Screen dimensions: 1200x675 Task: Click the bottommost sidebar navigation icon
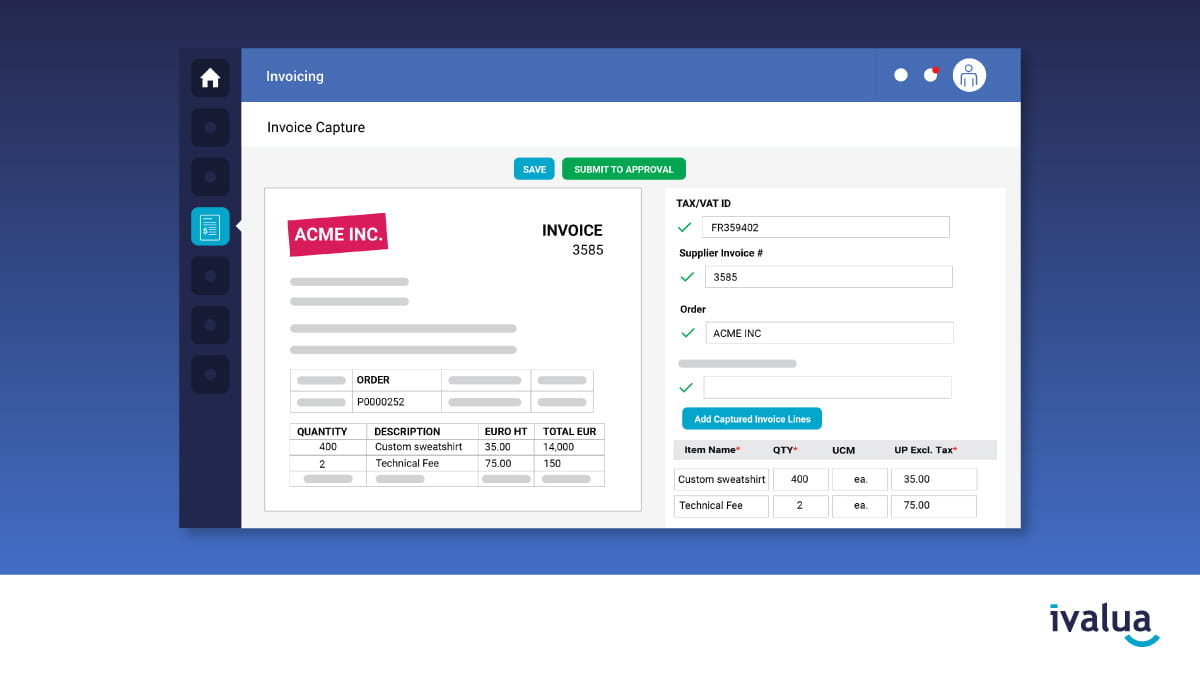coord(210,374)
